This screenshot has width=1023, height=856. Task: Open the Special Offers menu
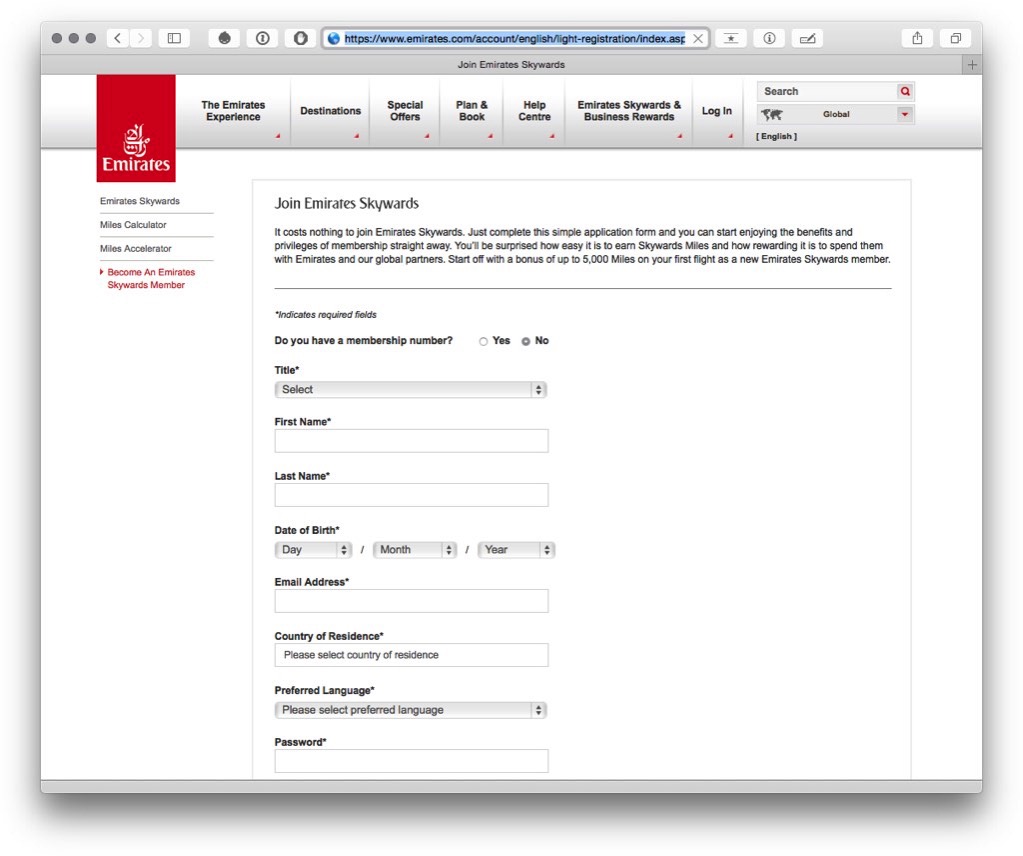click(405, 111)
